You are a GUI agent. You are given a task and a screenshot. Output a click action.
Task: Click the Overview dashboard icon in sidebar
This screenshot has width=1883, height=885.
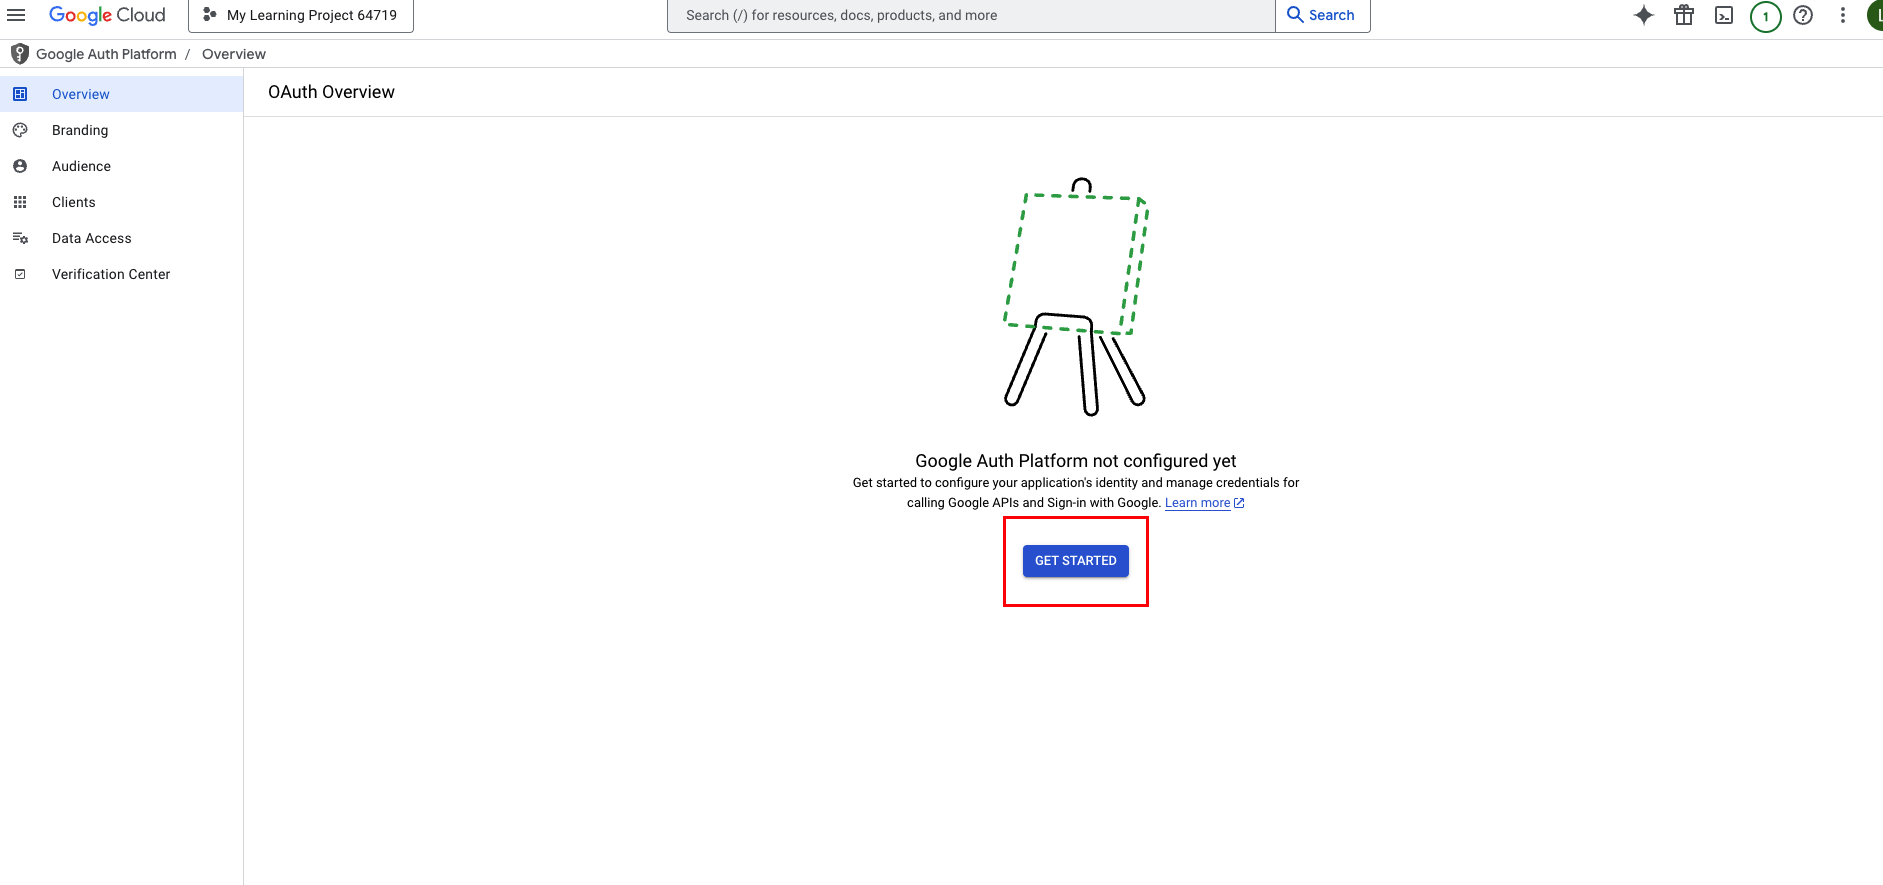click(20, 94)
